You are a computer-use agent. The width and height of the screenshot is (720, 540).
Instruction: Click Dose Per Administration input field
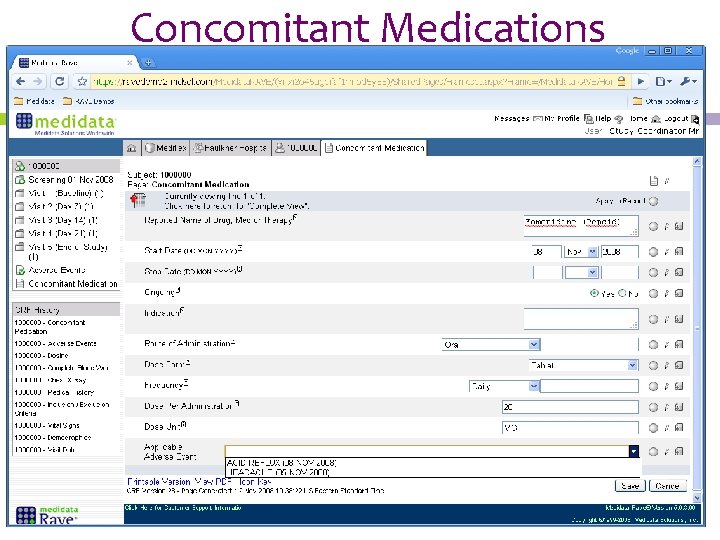click(570, 407)
